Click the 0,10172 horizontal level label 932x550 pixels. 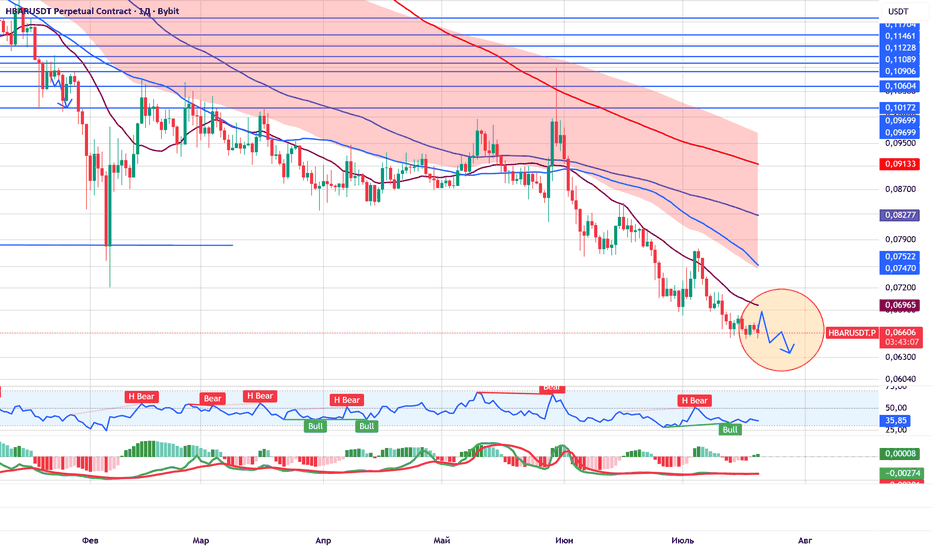900,108
